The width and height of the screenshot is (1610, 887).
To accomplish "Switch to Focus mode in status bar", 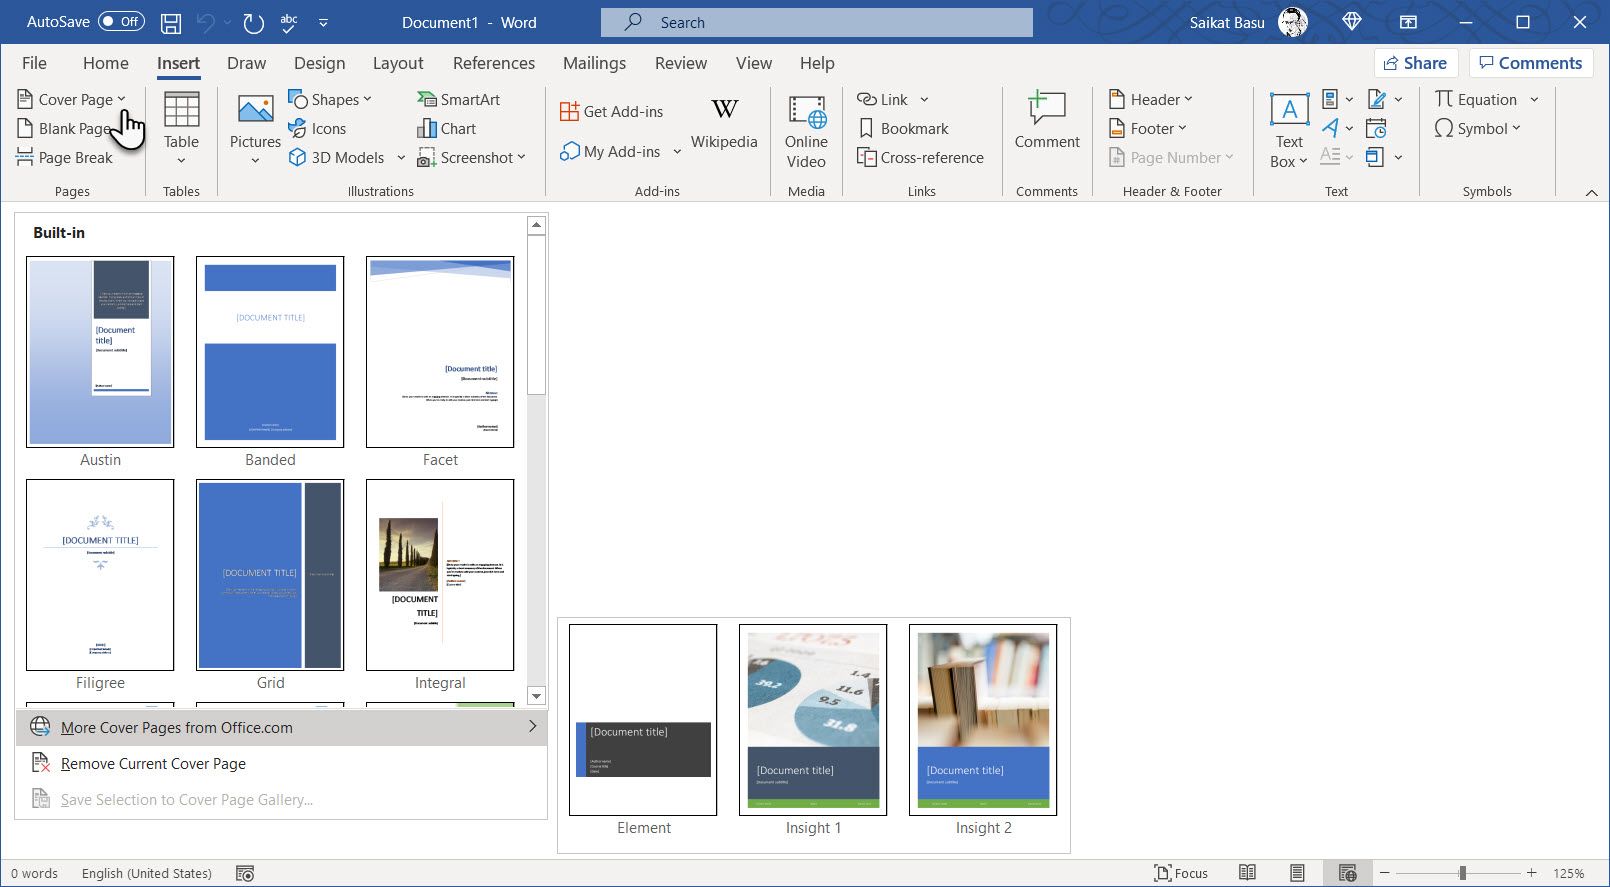I will click(x=1181, y=873).
